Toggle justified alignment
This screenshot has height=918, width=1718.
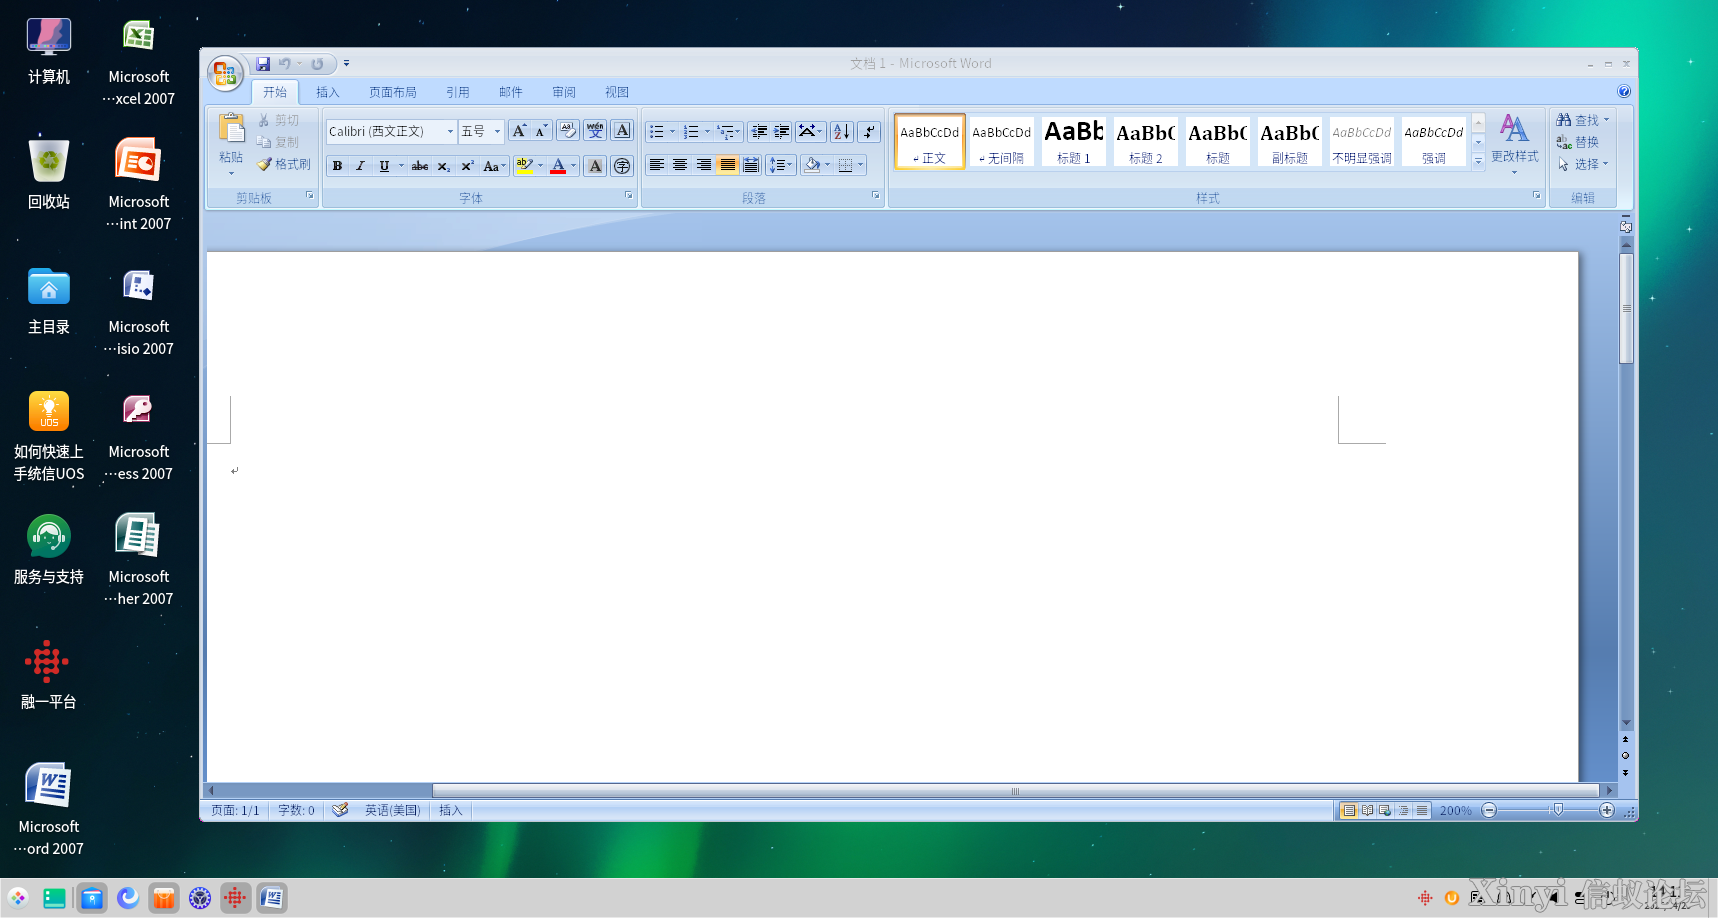point(727,165)
